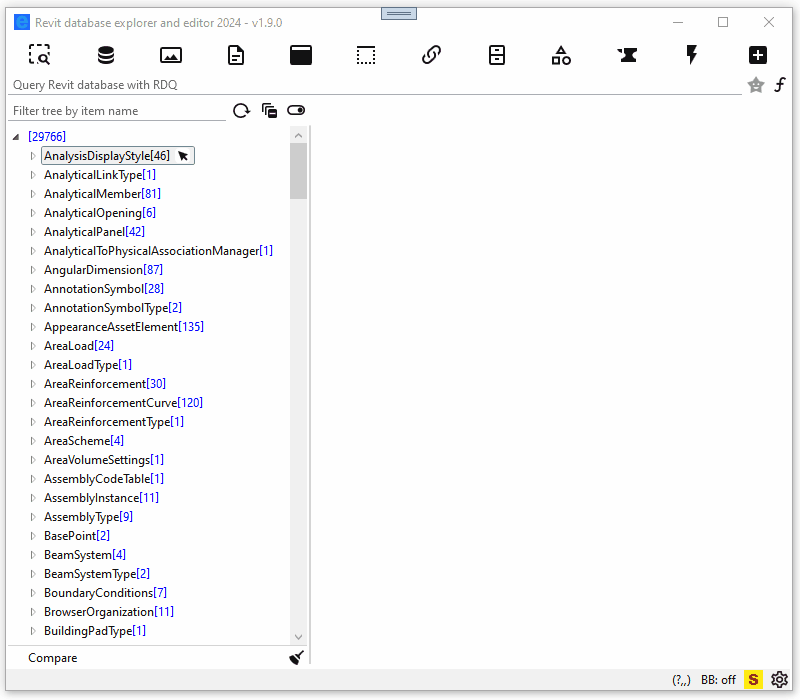Click the function script f icon
The image size is (800, 700).
click(780, 85)
